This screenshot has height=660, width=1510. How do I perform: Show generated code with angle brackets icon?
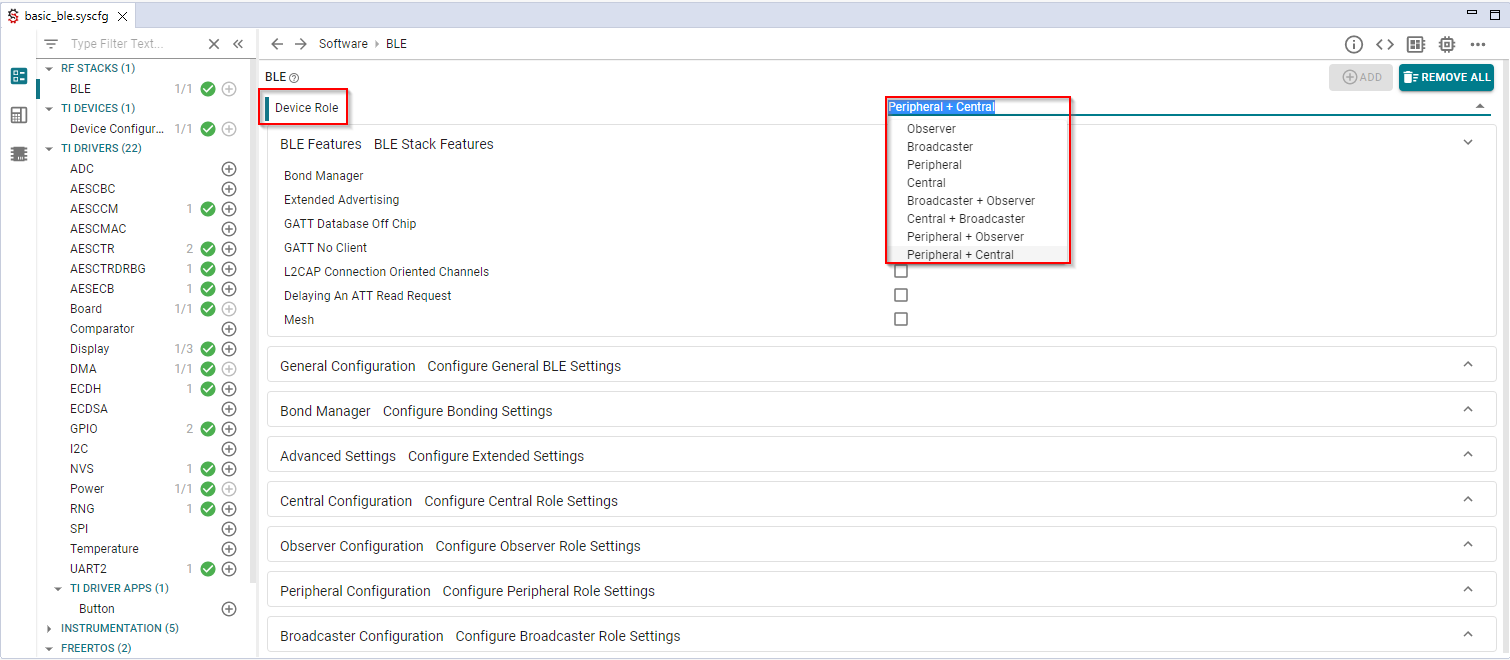coord(1385,44)
